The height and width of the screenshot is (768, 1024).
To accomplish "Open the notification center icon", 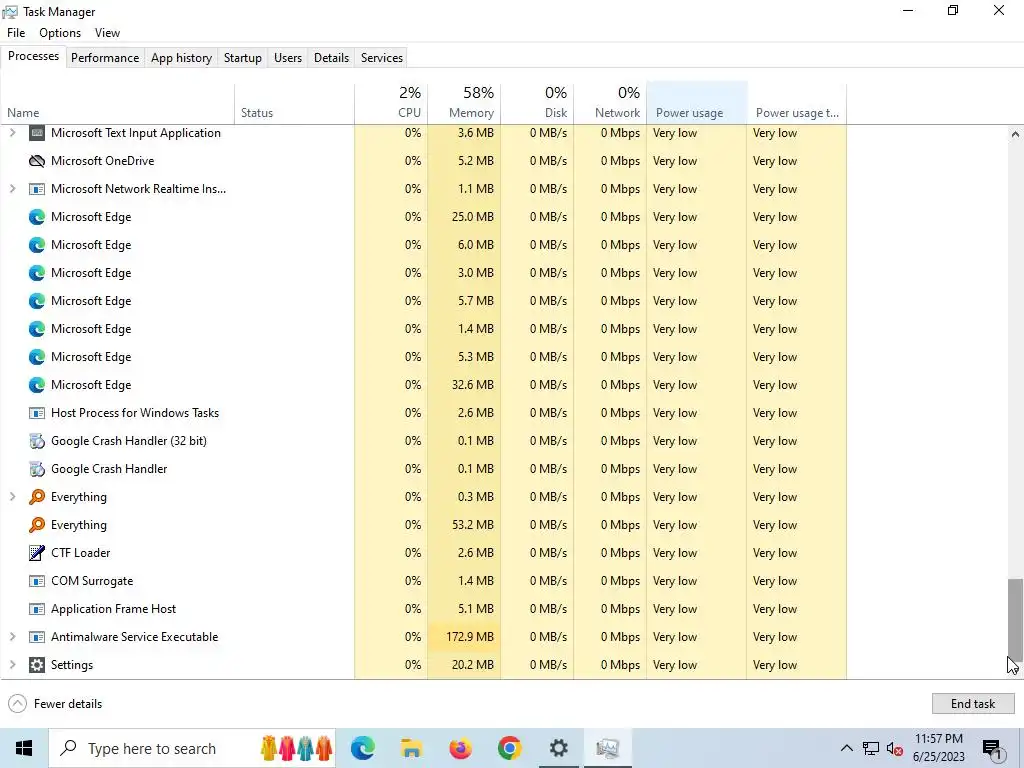I will [x=991, y=748].
